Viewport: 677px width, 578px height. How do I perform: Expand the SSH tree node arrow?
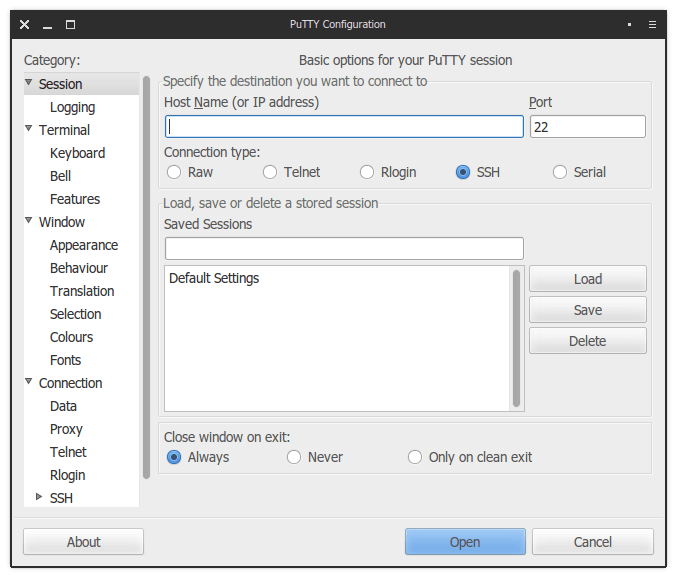(x=39, y=497)
